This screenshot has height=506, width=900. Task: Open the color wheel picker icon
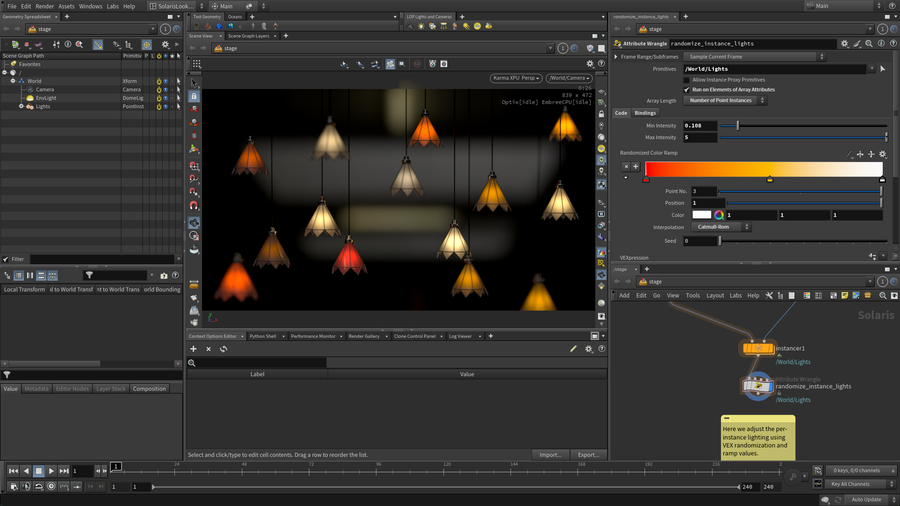coord(719,215)
